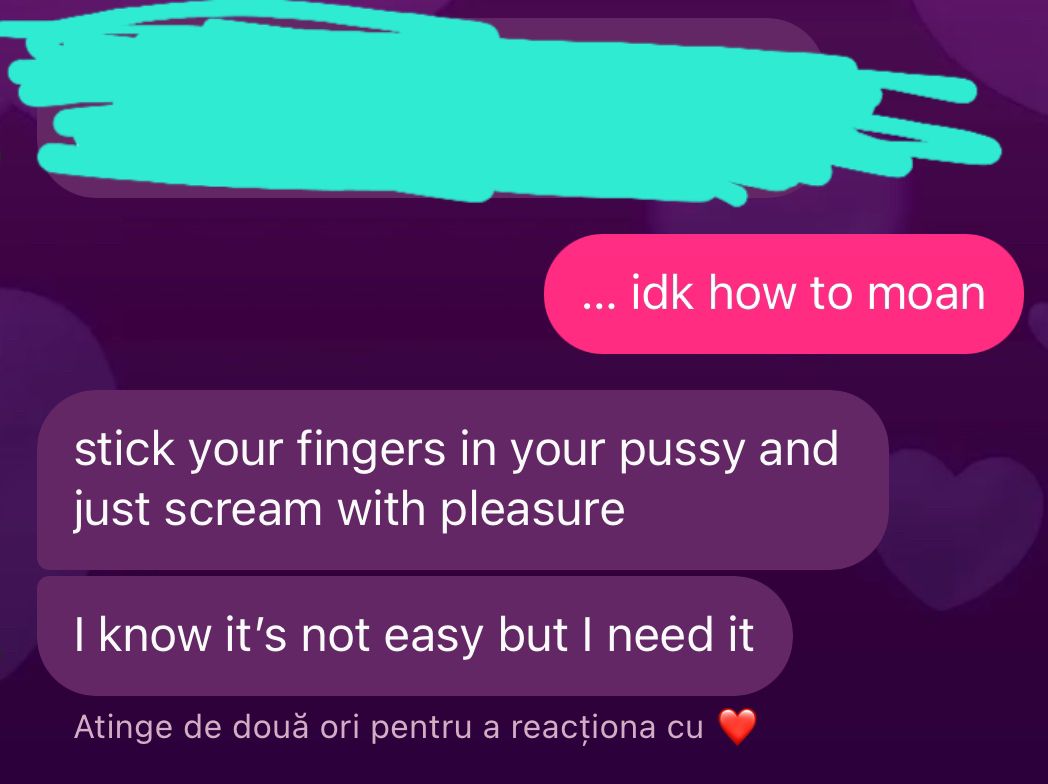Image resolution: width=1048 pixels, height=784 pixels.
Task: Click 'need it' in the last gray bubble
Action: [x=680, y=635]
